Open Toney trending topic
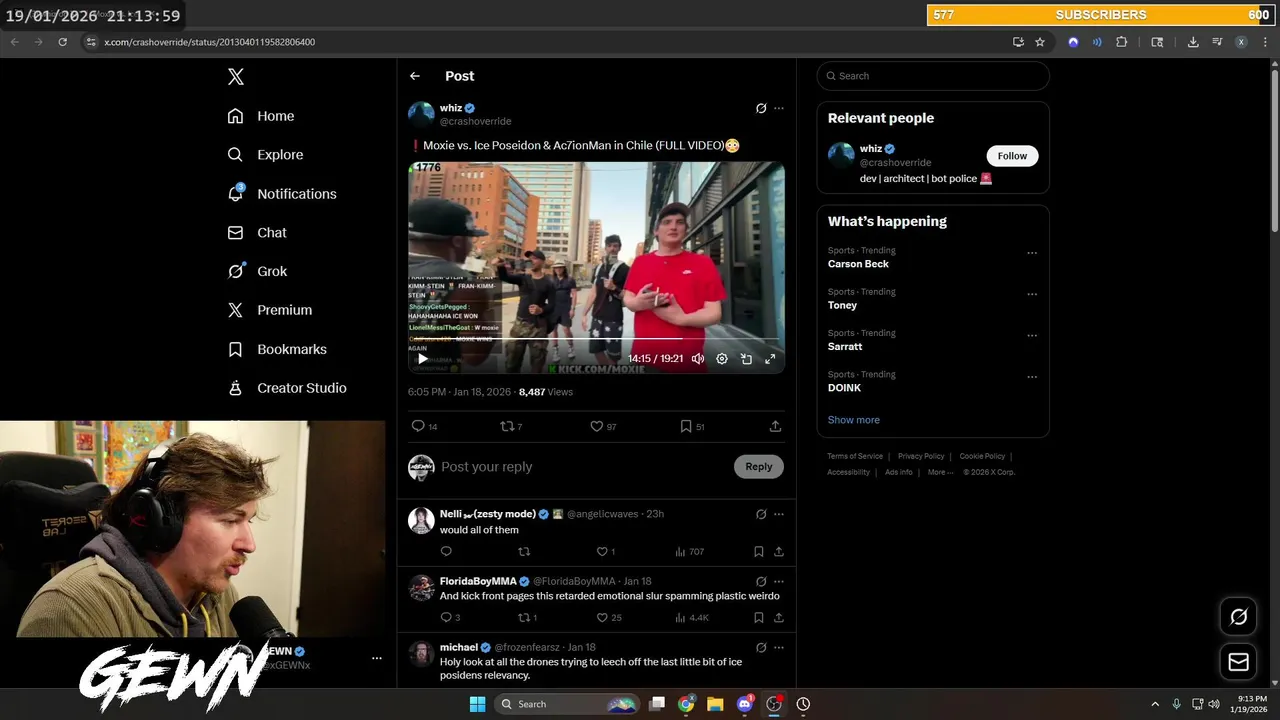The height and width of the screenshot is (720, 1280). (x=842, y=305)
